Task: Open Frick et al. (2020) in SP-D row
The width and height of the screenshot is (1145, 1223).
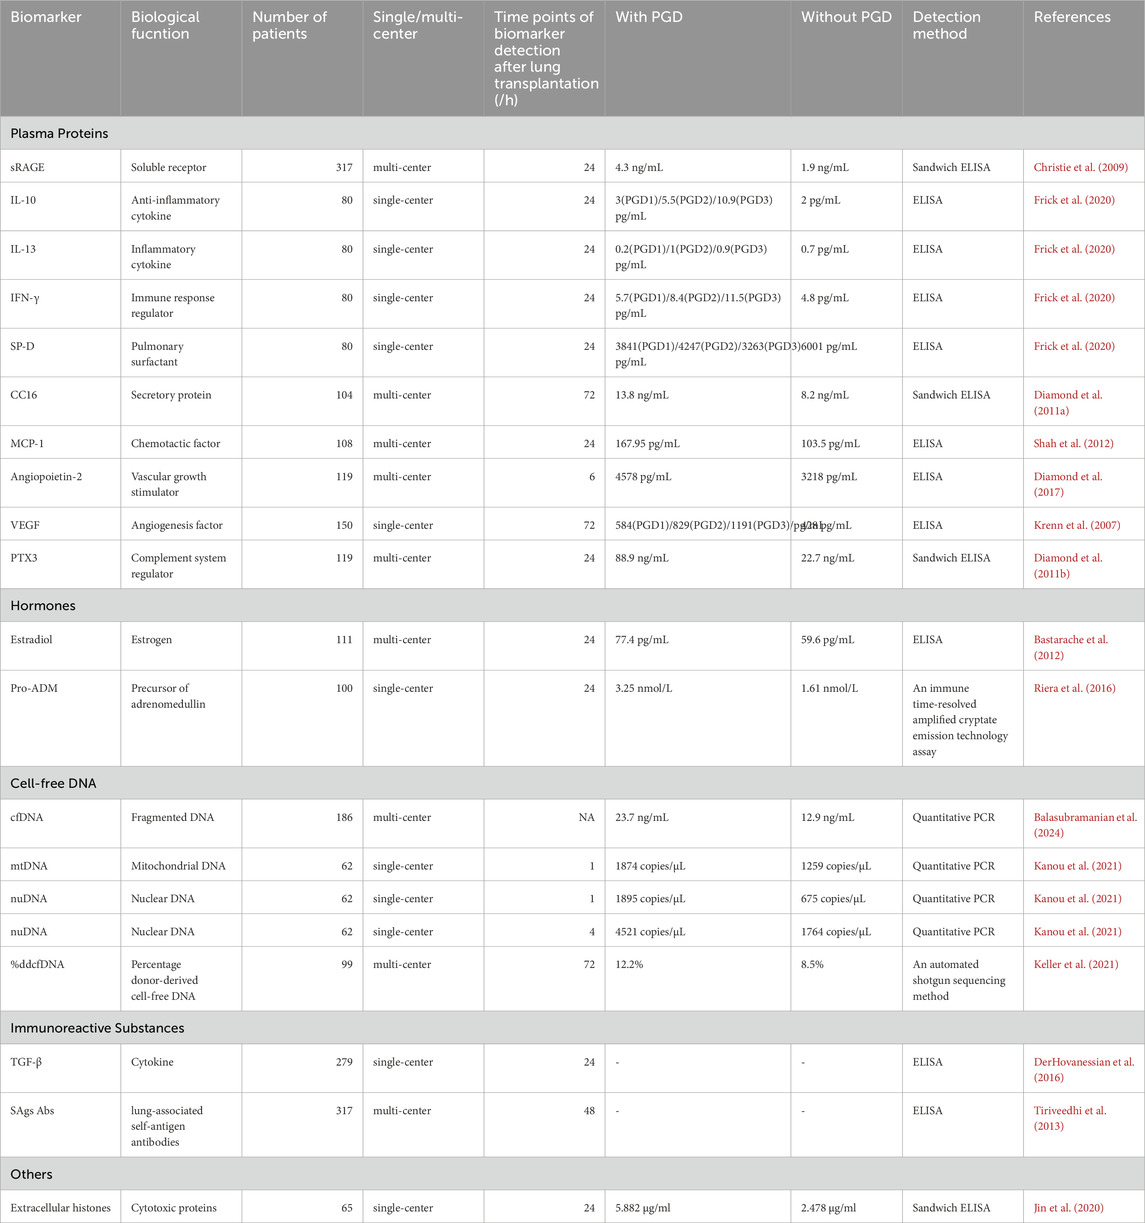Action: [x=1074, y=346]
